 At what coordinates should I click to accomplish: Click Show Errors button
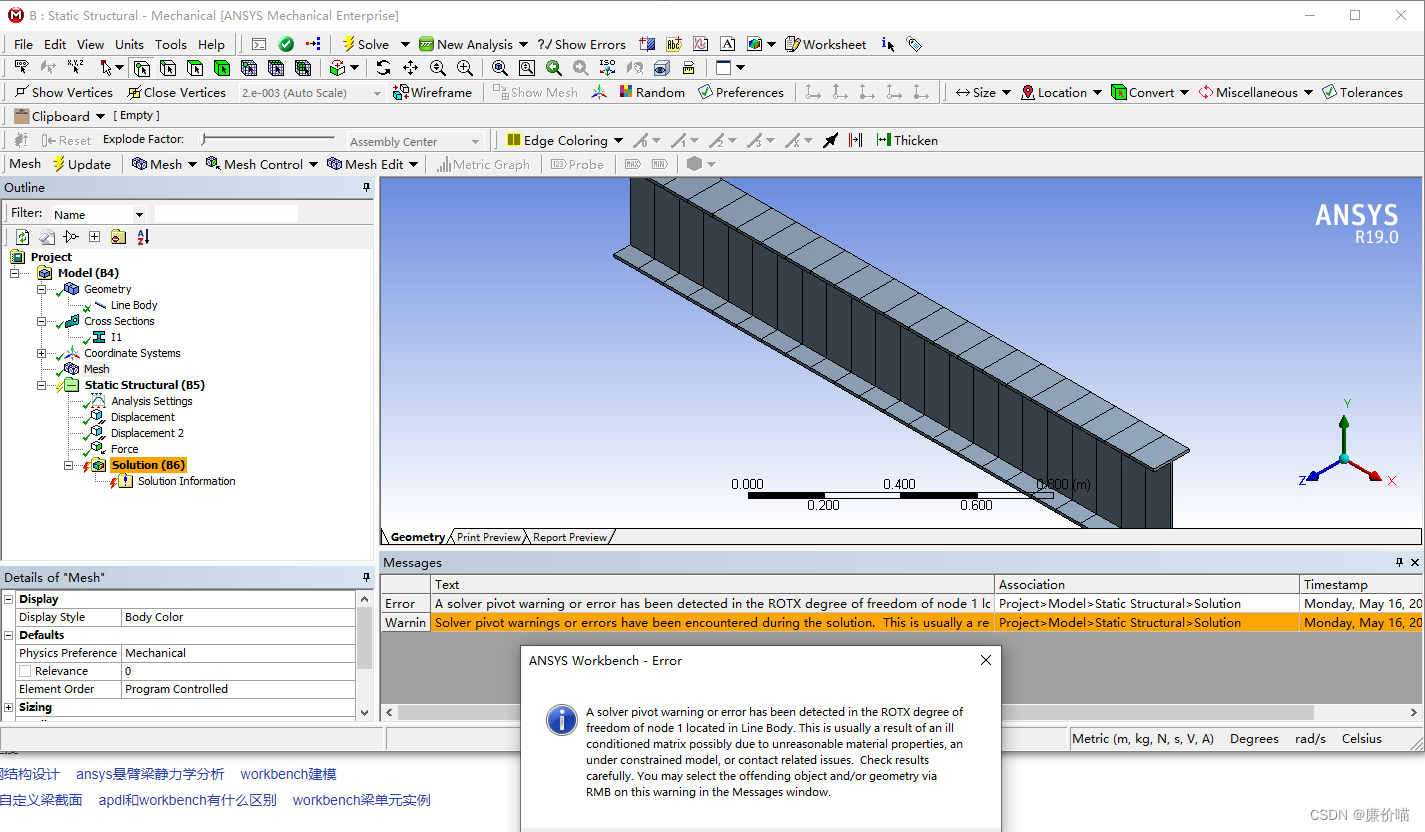point(582,44)
